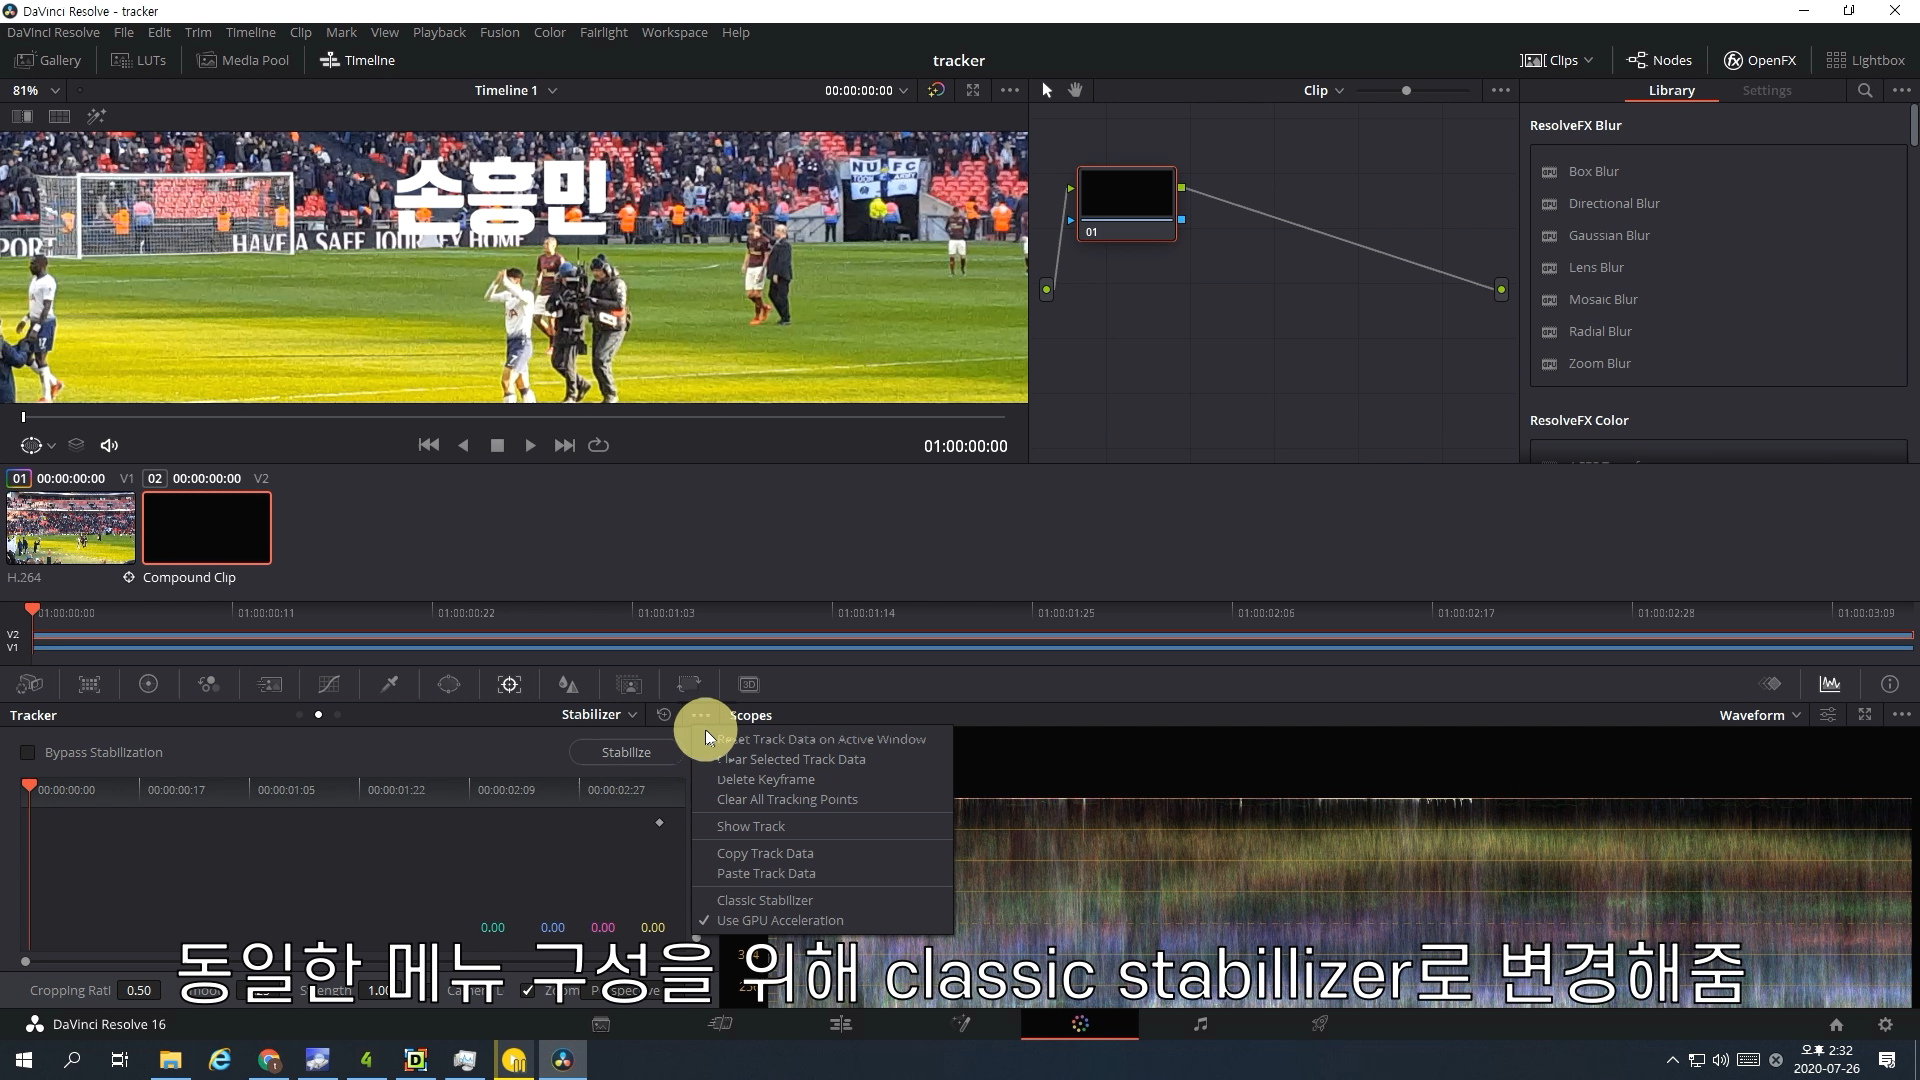Choose Classic Stabilizer from menu
1920x1080 pixels.
pyautogui.click(x=764, y=900)
